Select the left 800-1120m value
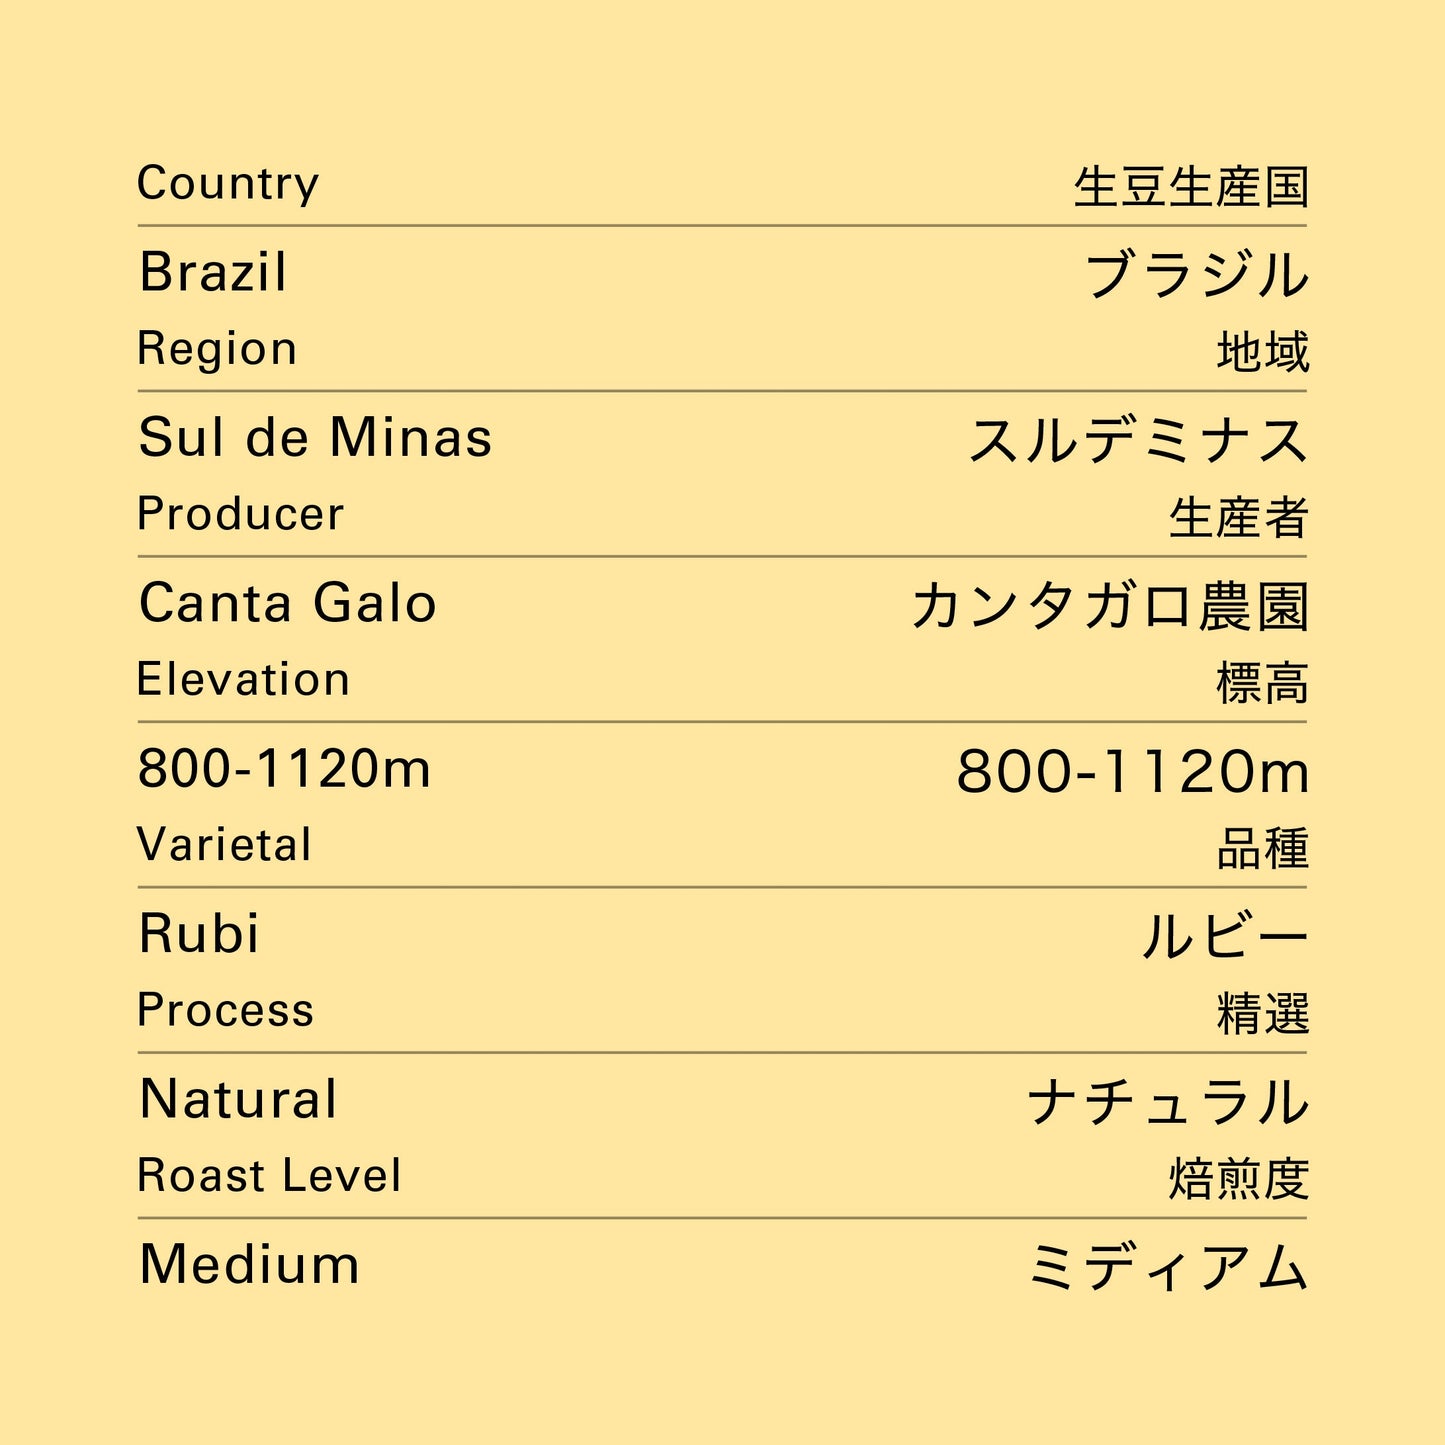 tap(284, 769)
